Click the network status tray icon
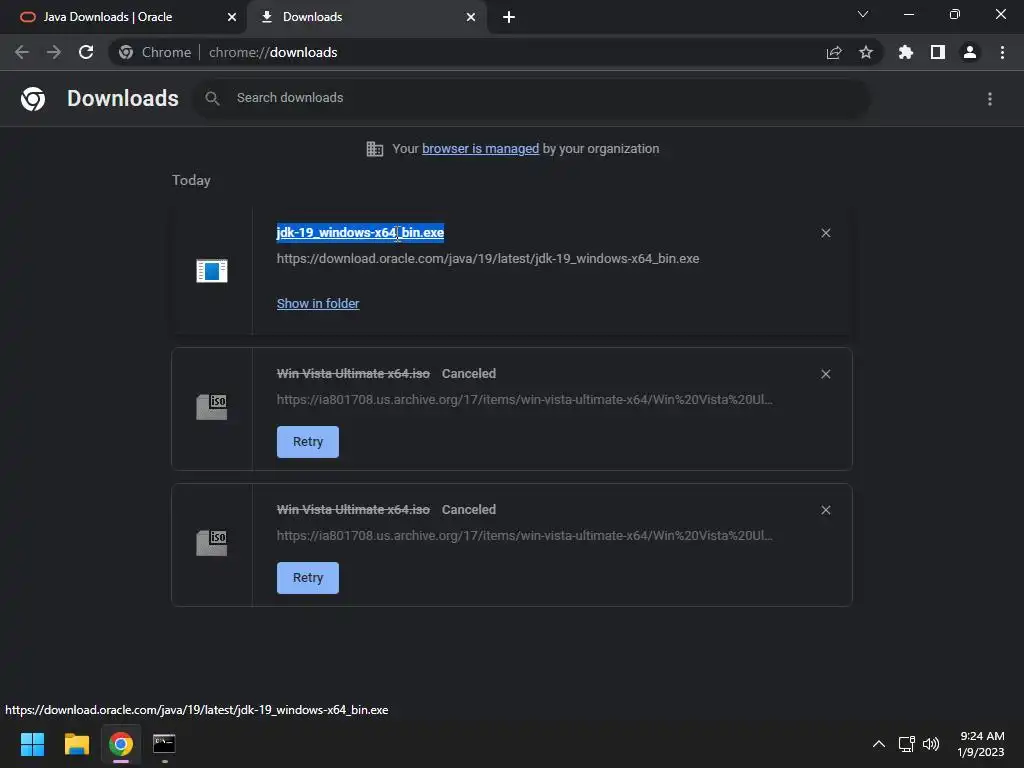The width and height of the screenshot is (1024, 768). coord(906,744)
